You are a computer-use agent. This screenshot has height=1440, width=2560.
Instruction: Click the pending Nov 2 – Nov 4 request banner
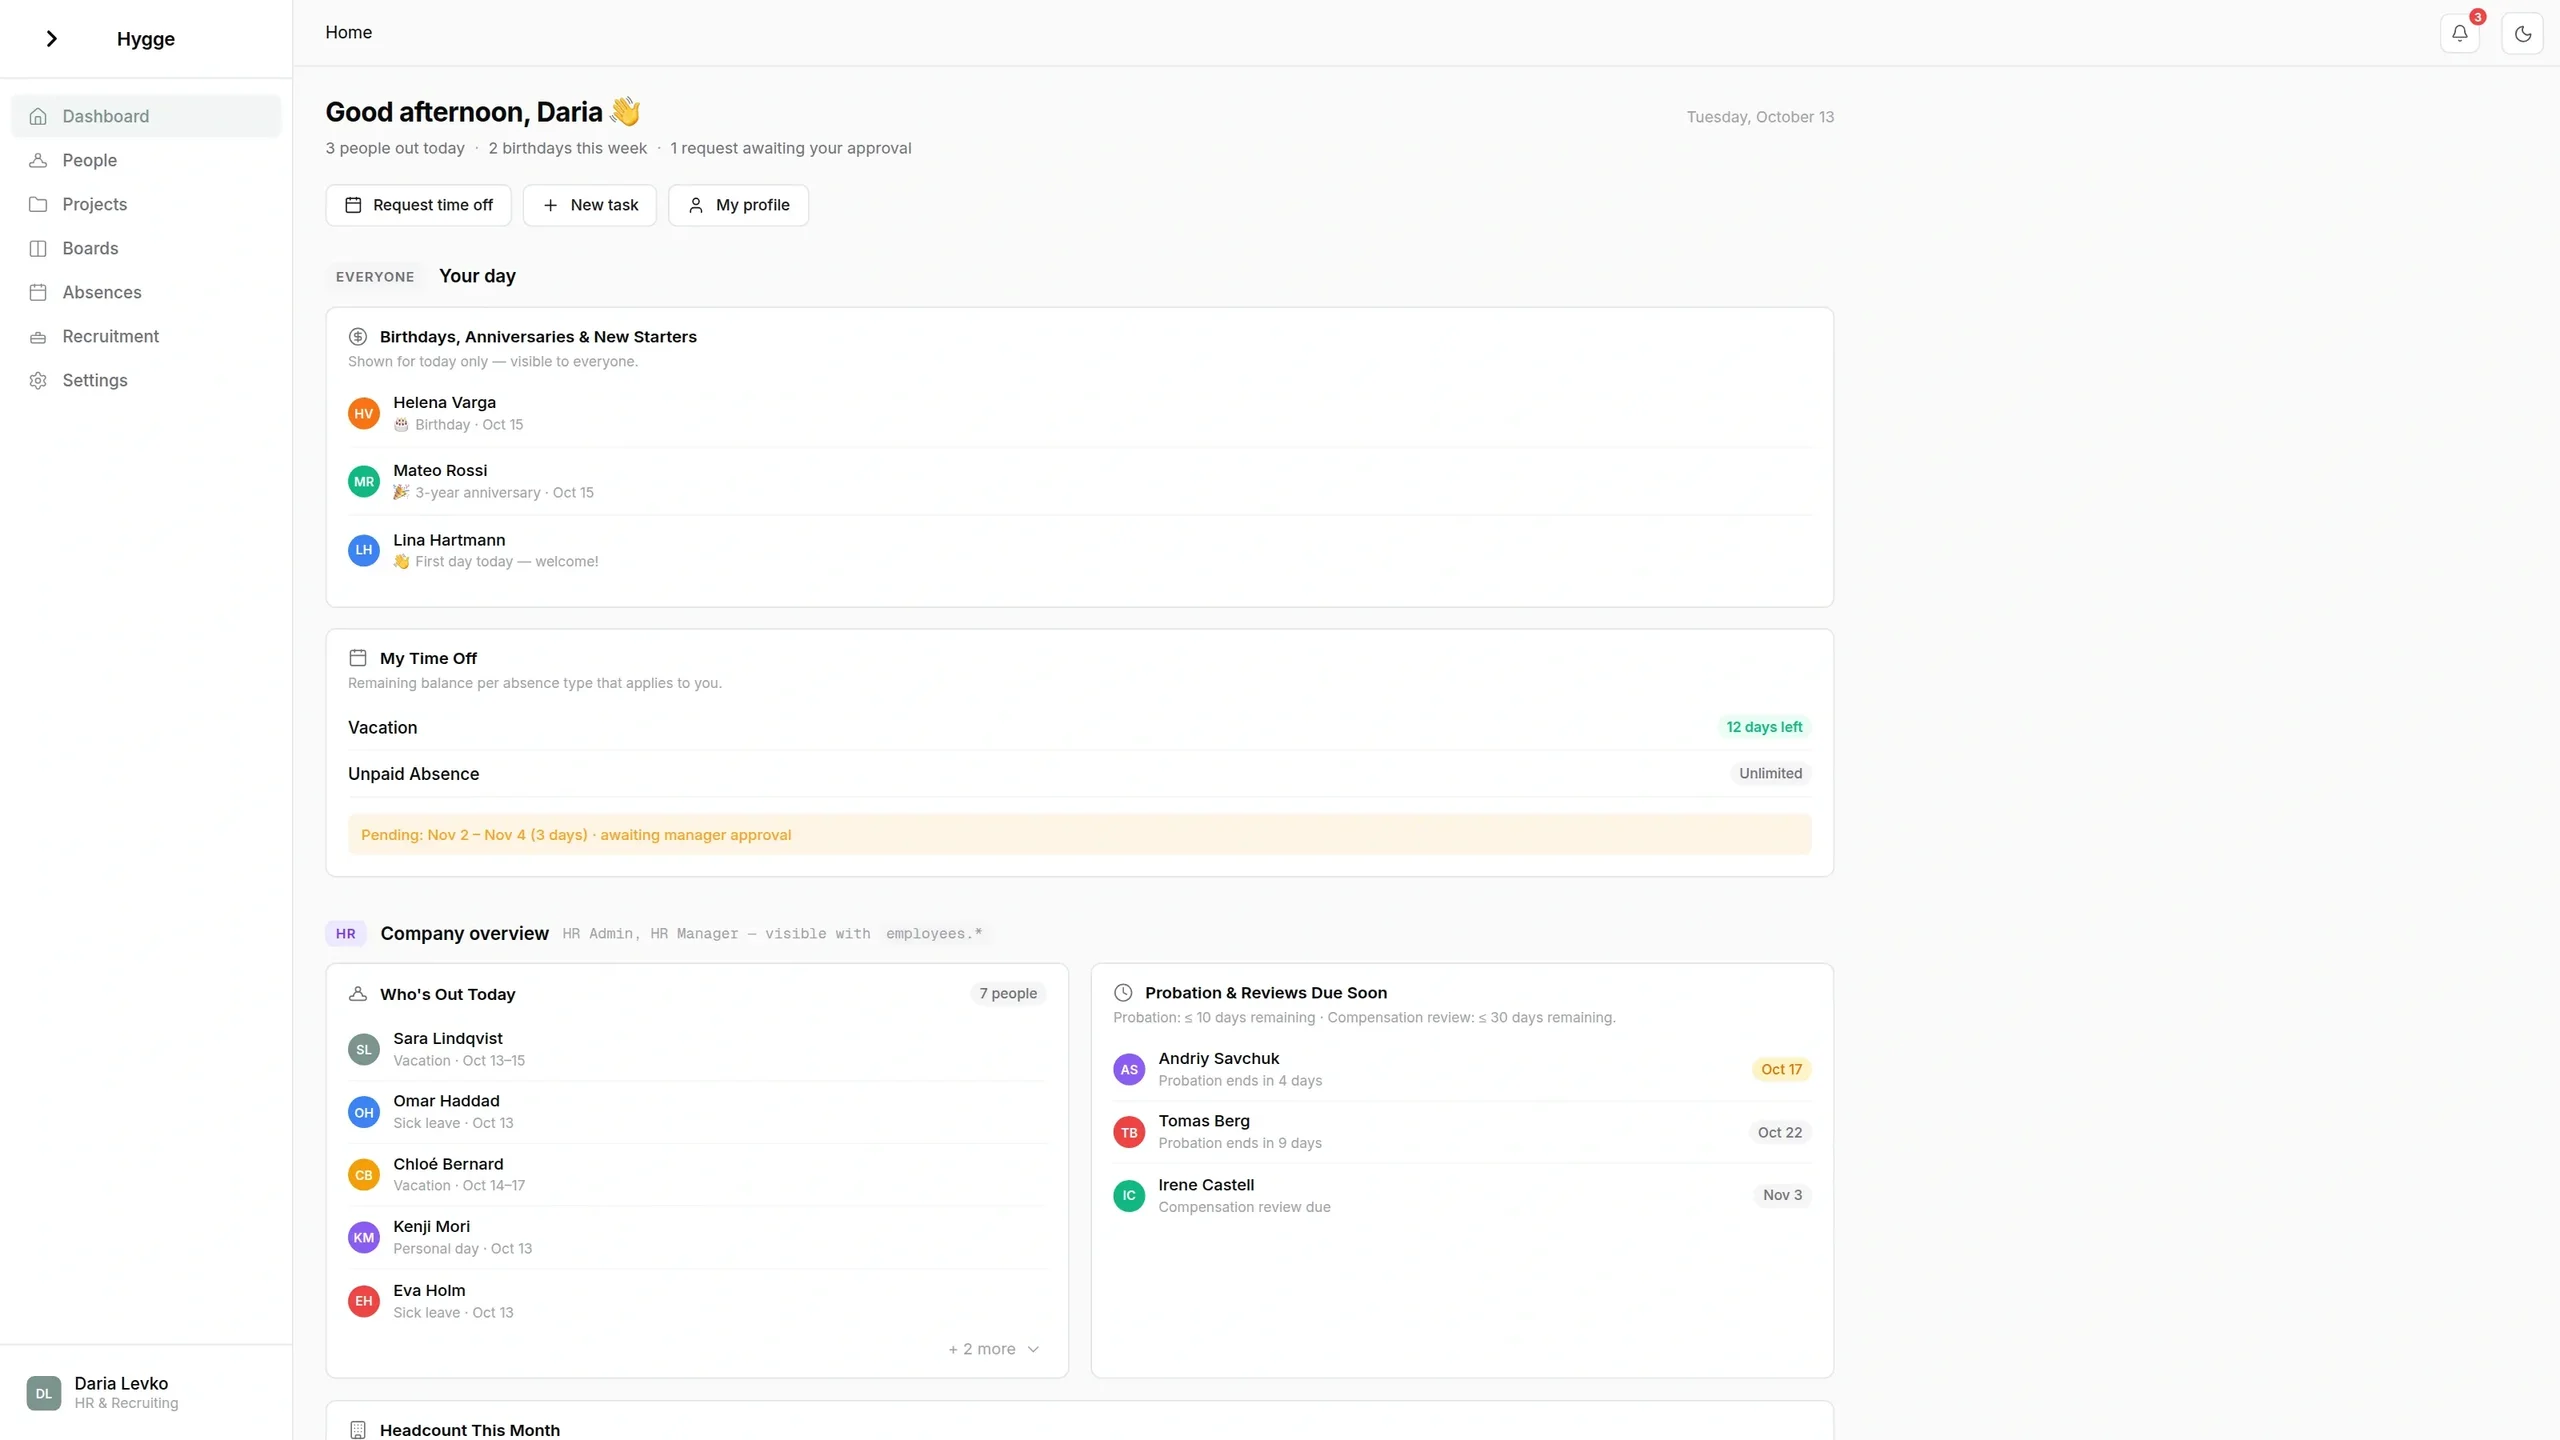pyautogui.click(x=1079, y=835)
